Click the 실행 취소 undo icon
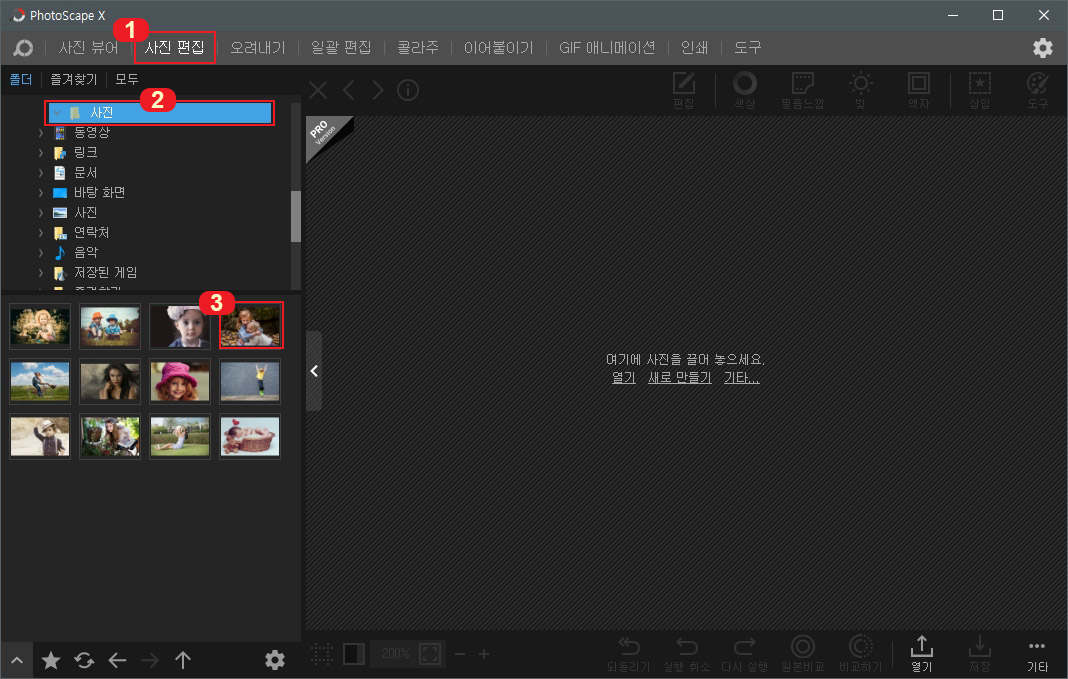The image size is (1068, 679). pos(687,654)
